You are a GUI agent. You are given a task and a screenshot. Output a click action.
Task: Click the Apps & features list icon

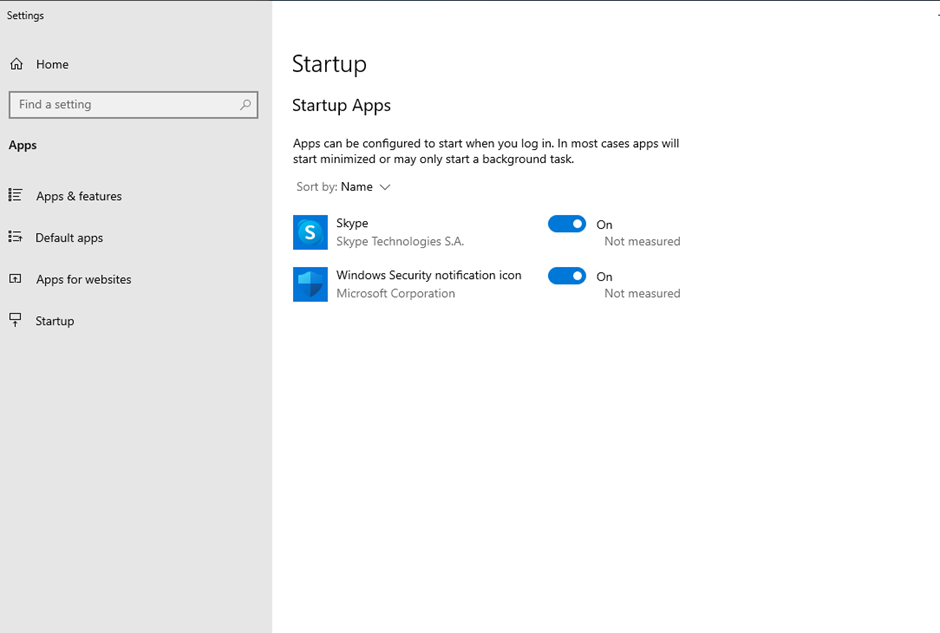coord(15,195)
